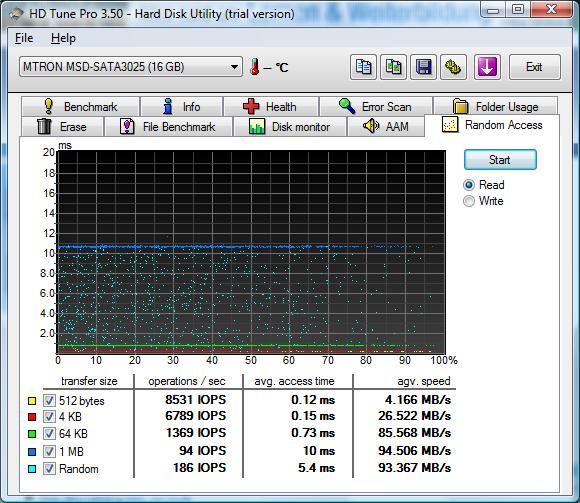This screenshot has width=580, height=503.
Task: Click the thermometer temperature icon
Action: click(254, 67)
